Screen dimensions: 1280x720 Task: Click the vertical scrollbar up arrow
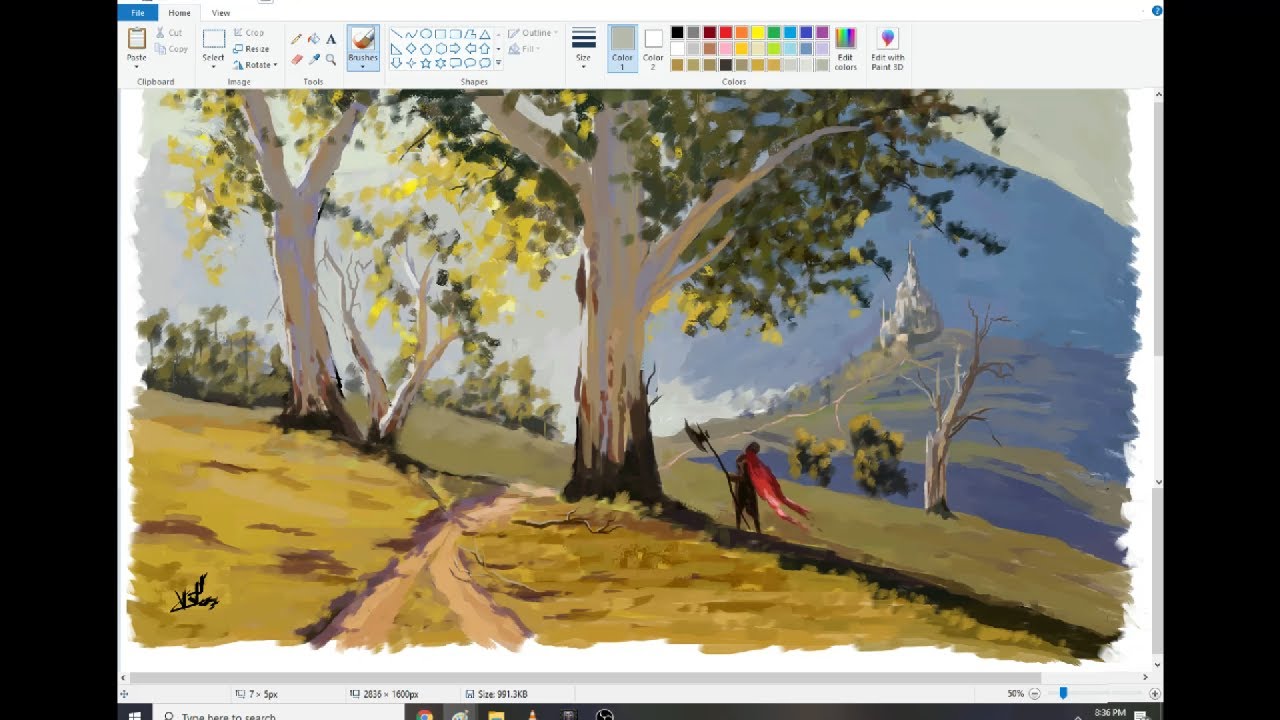(1158, 94)
